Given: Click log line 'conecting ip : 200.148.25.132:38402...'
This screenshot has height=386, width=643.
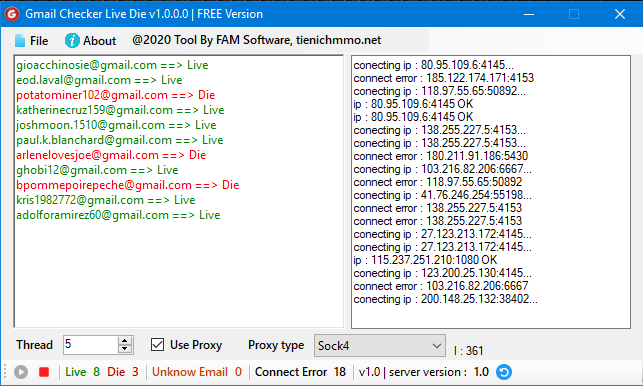Looking at the screenshot, I should 445,299.
